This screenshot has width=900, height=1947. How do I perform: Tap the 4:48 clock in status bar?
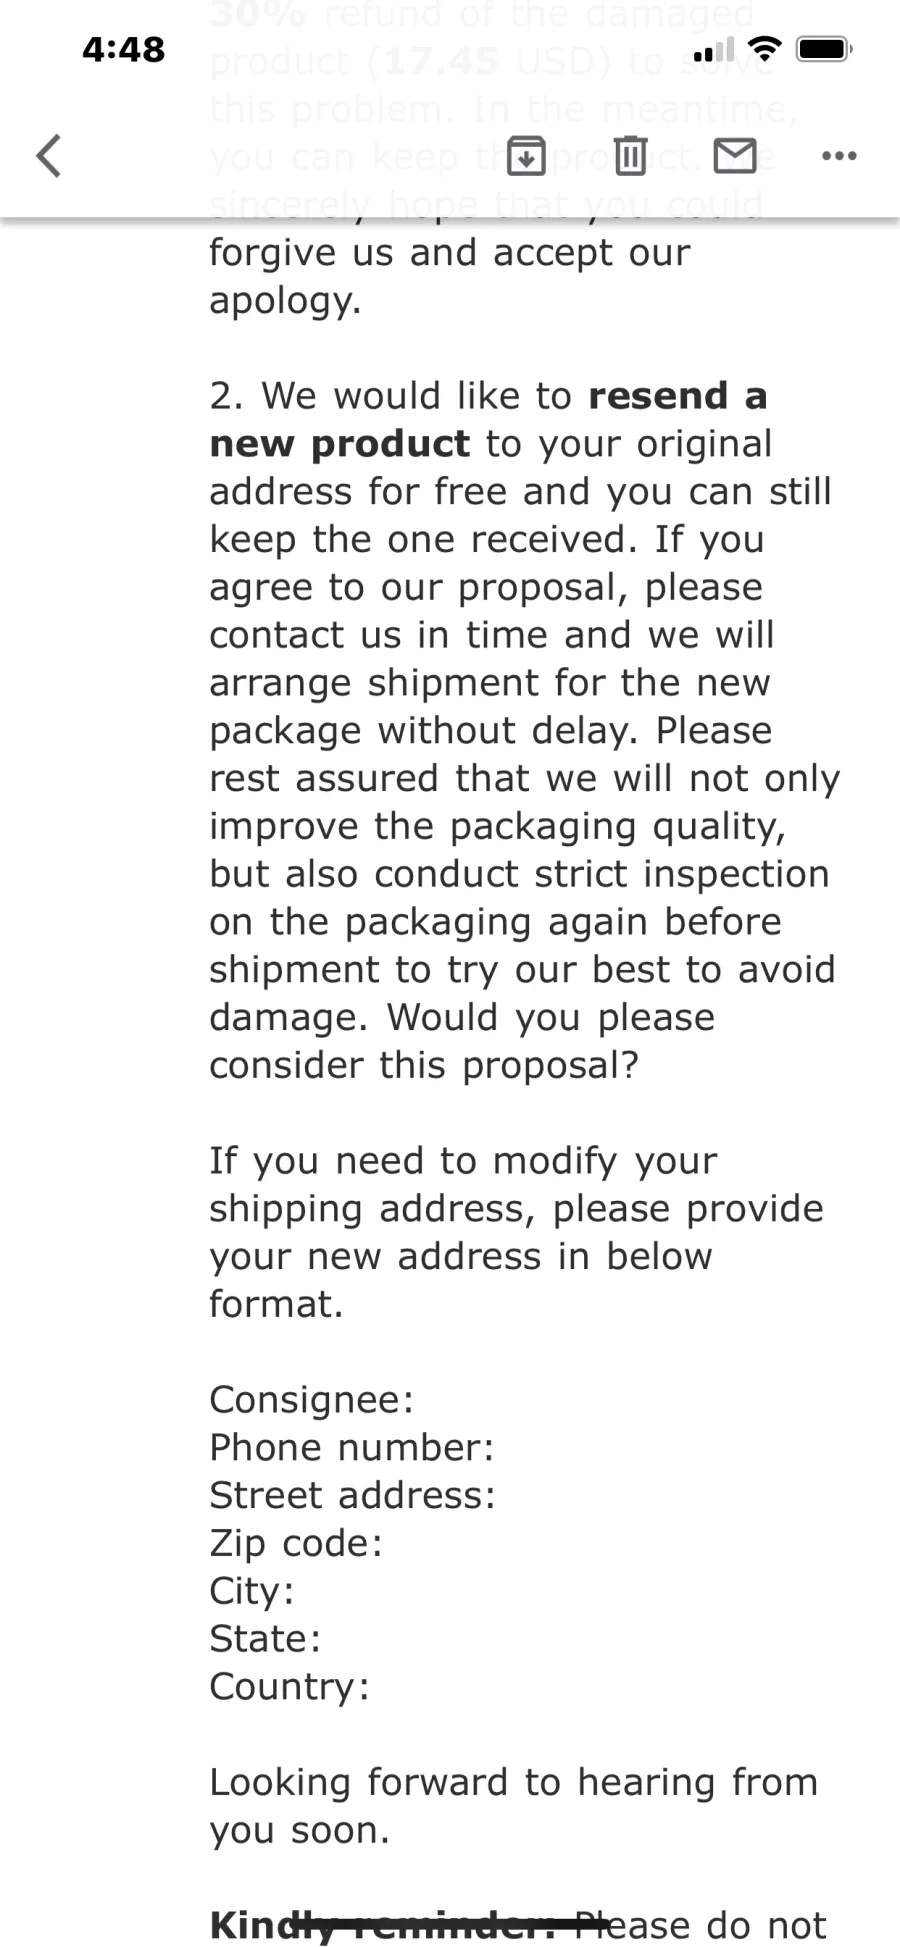[123, 49]
